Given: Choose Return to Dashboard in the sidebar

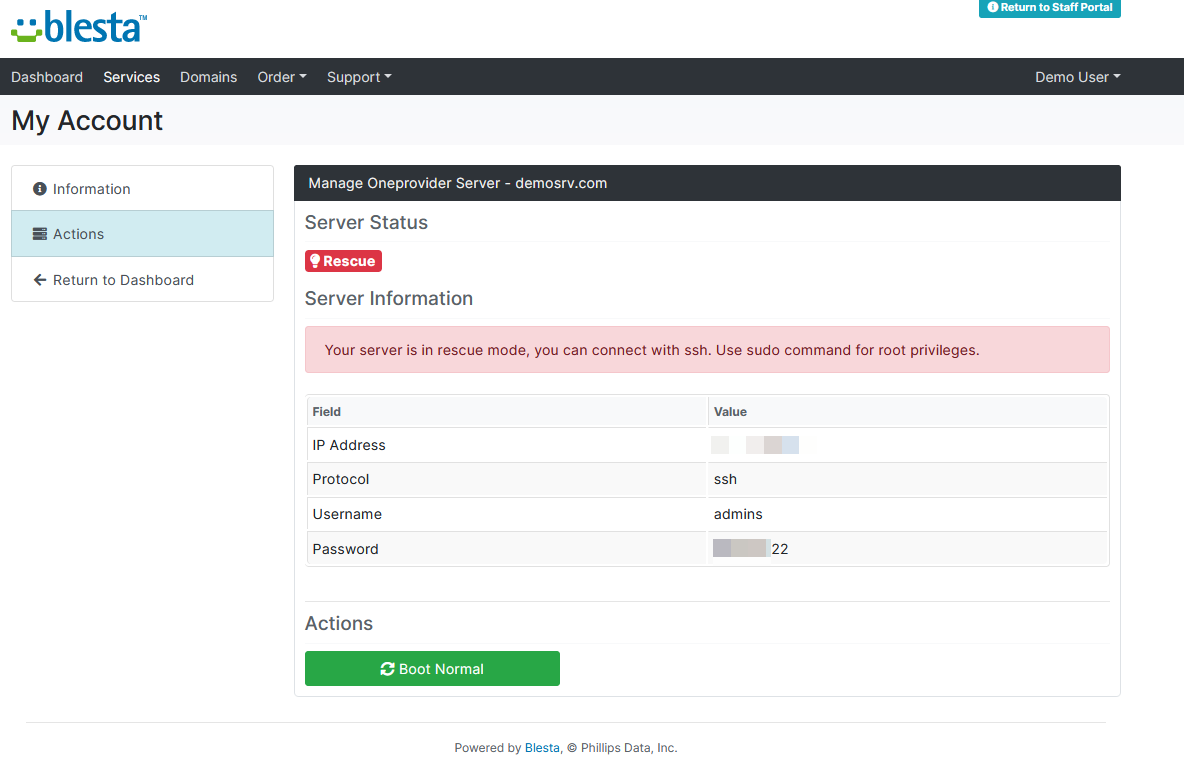Looking at the screenshot, I should [x=142, y=279].
